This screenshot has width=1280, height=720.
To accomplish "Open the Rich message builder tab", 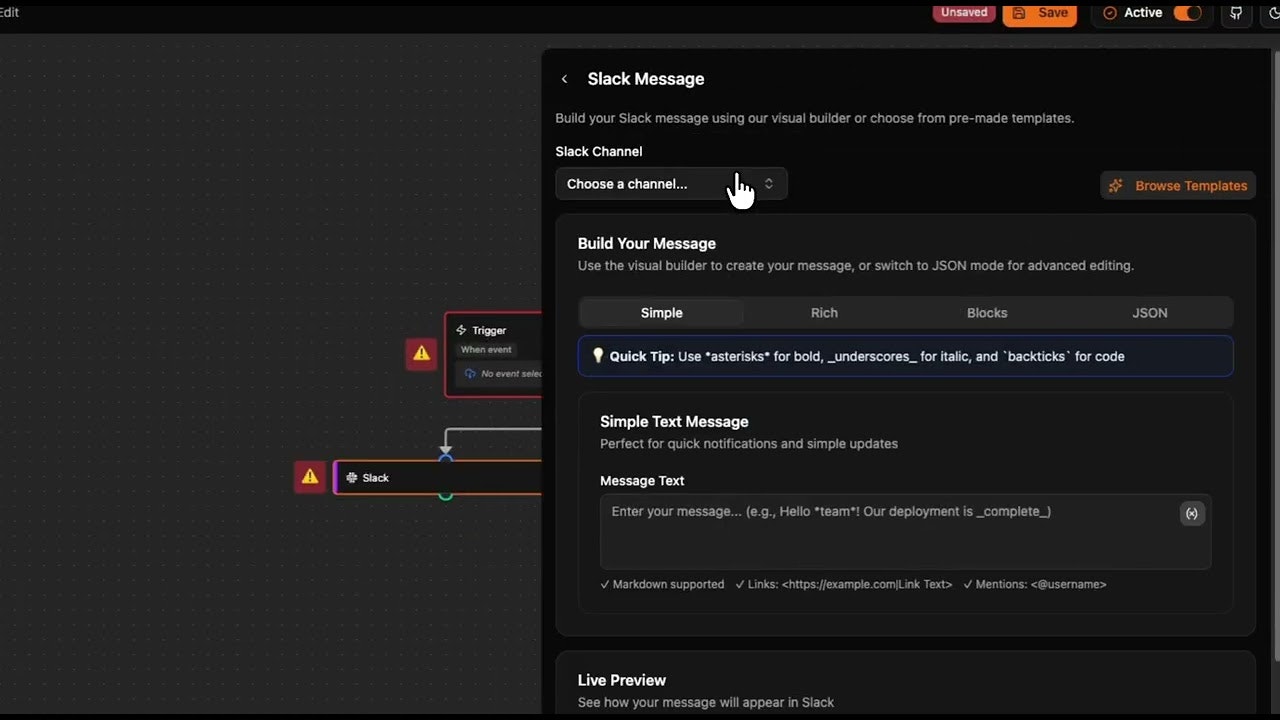I will (824, 312).
